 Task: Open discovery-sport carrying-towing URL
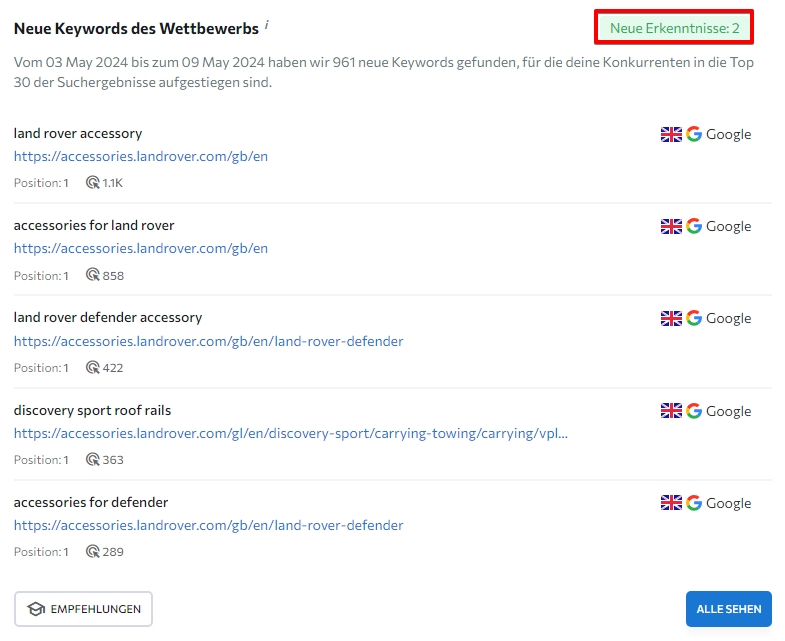tap(291, 433)
